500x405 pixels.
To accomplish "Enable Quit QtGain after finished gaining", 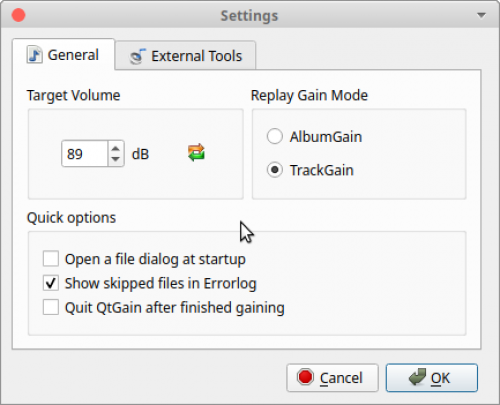I will 51,307.
